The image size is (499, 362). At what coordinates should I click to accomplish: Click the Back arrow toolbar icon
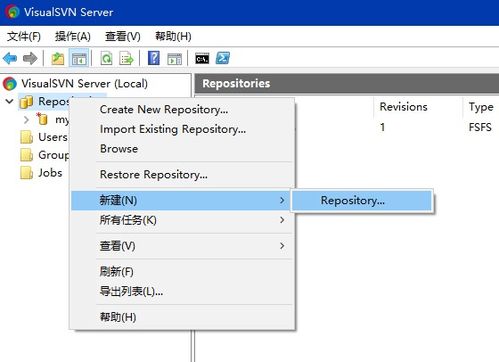pos(10,59)
